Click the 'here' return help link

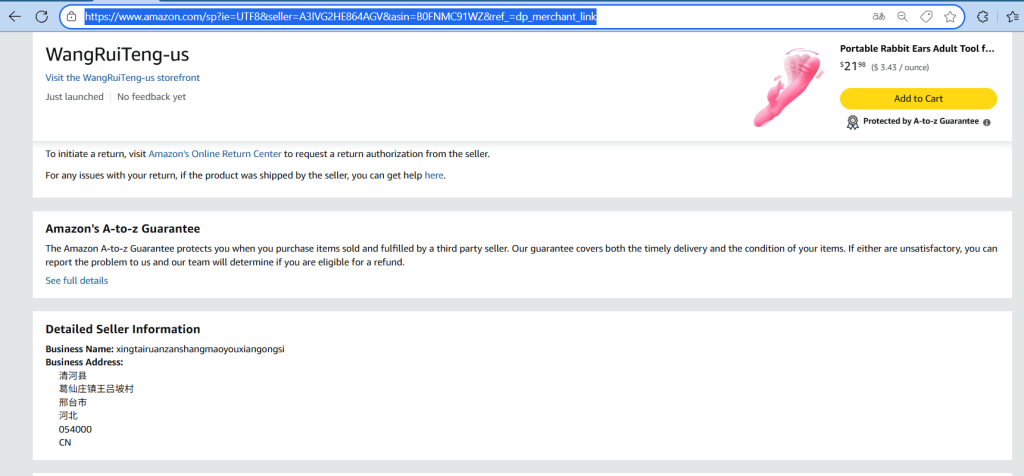click(434, 175)
